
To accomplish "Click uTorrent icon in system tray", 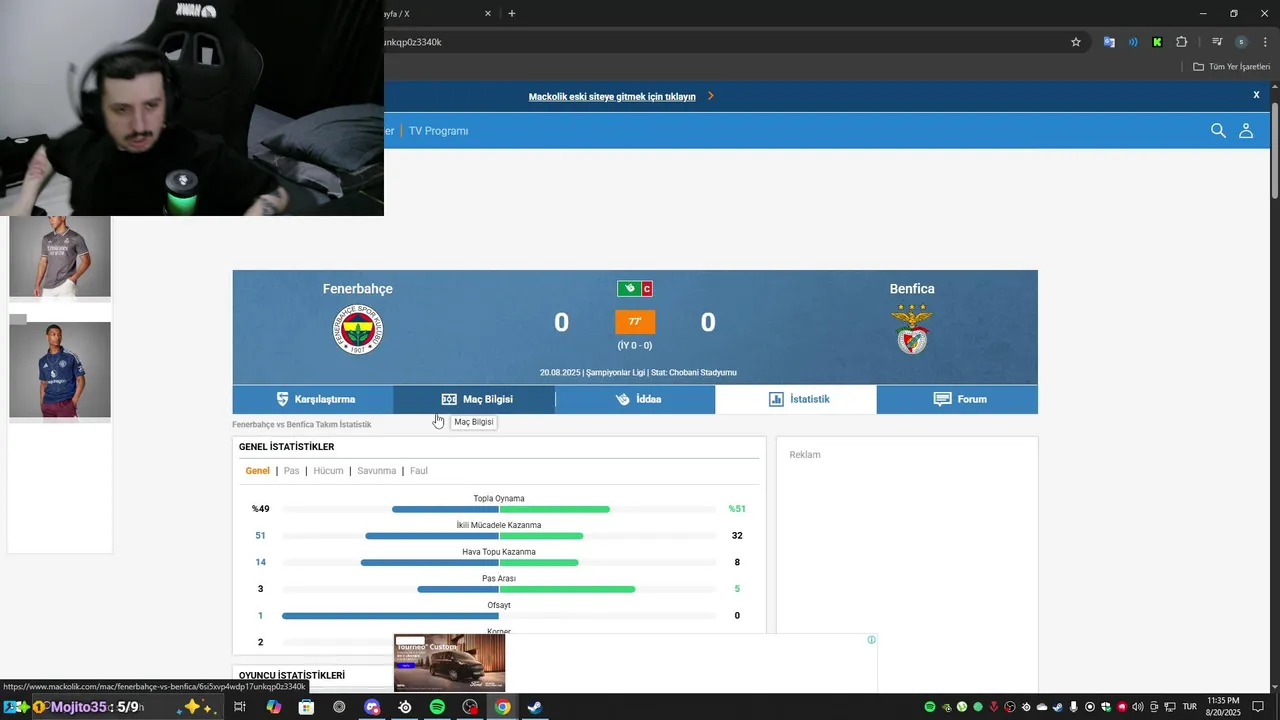I will [962, 707].
